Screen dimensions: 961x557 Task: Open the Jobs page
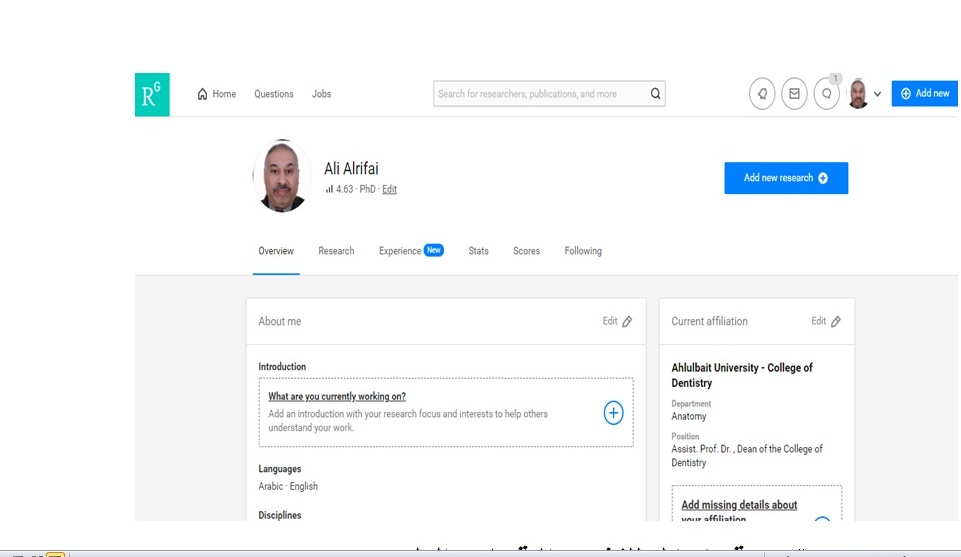[x=321, y=94]
